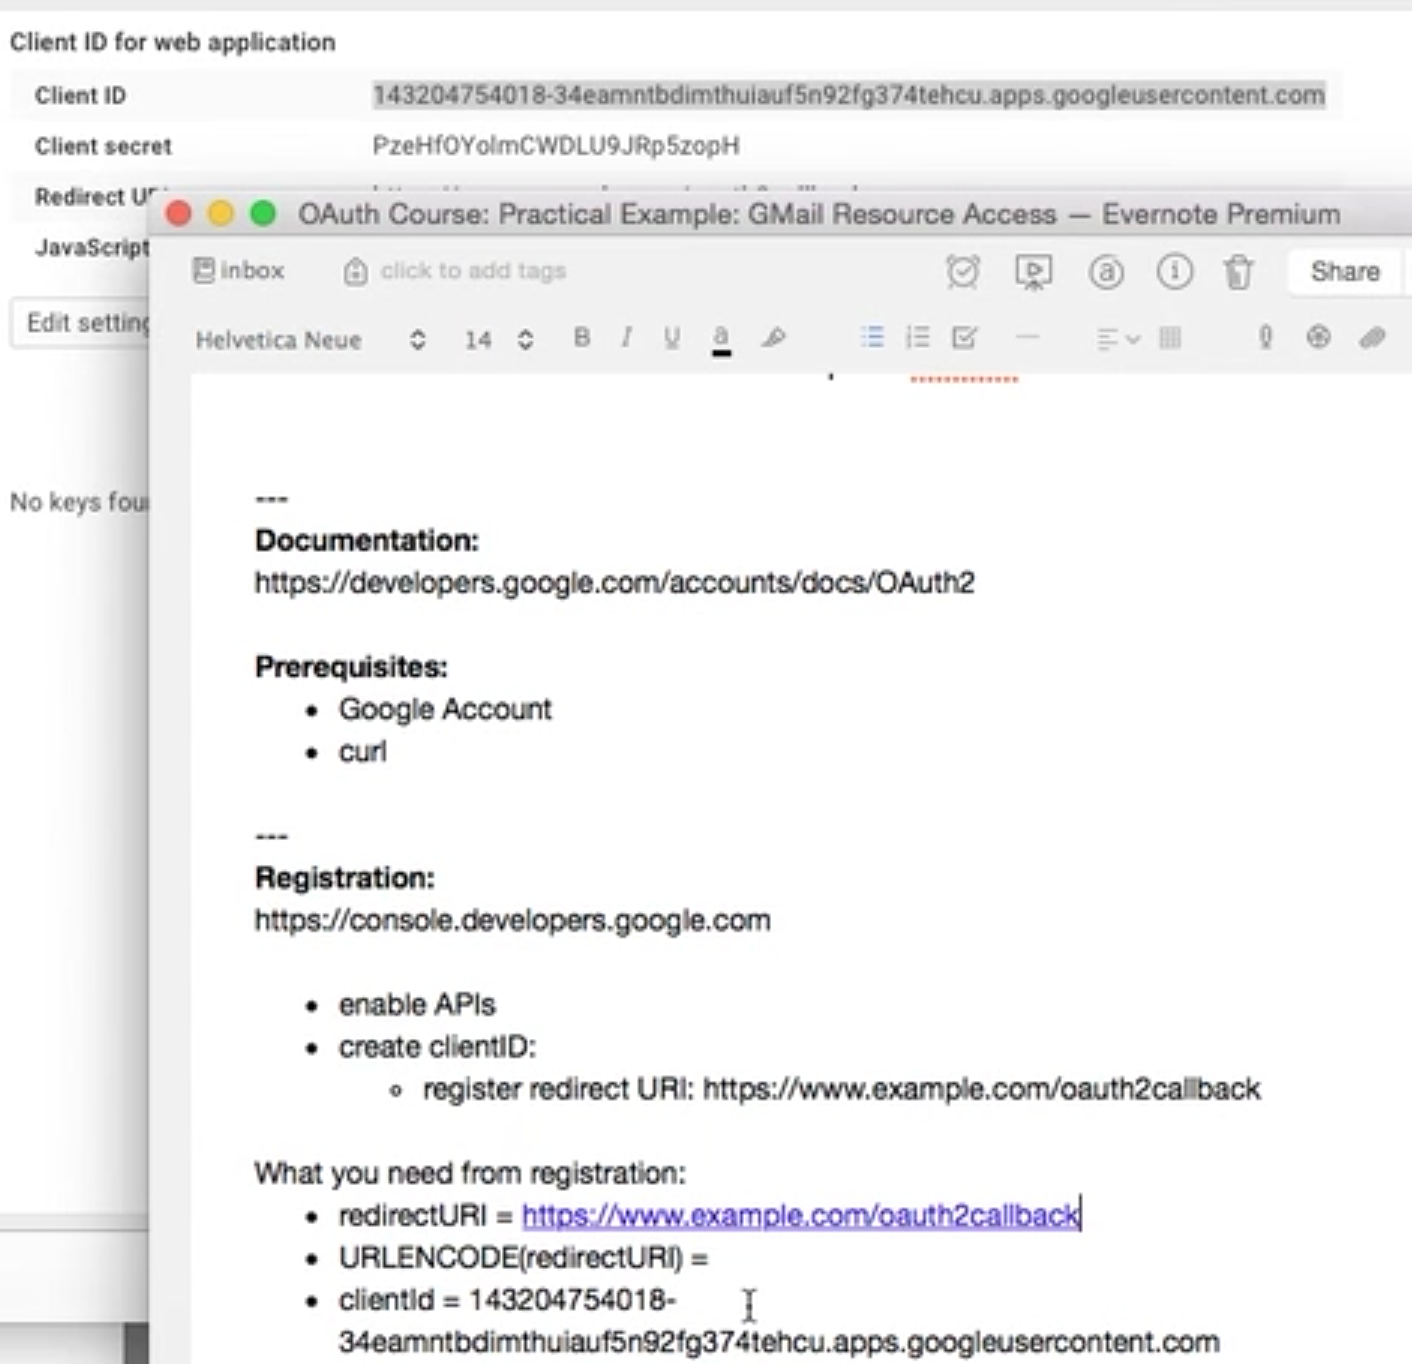The width and height of the screenshot is (1412, 1364).
Task: Open the text color picker
Action: 721,340
